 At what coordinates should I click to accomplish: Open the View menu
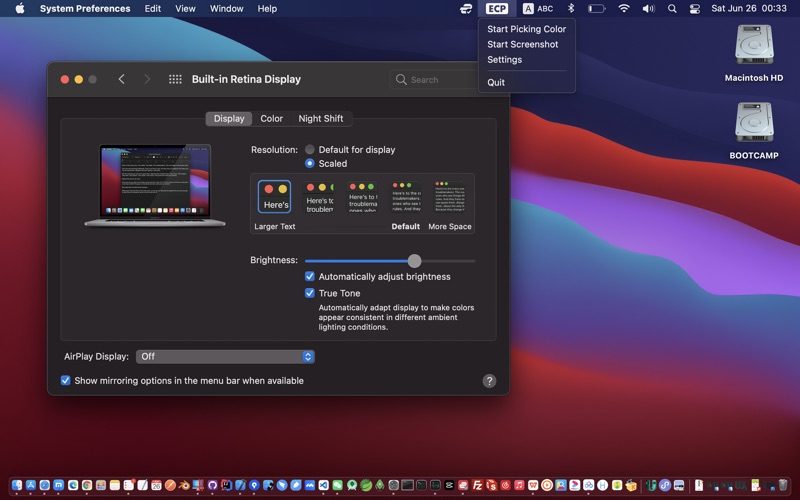coord(185,8)
